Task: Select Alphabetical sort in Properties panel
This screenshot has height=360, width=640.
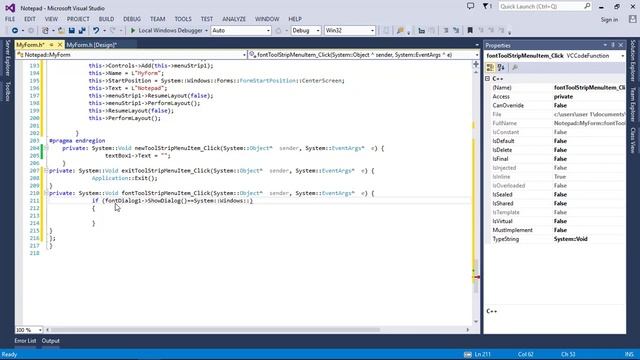Action: pos(501,68)
